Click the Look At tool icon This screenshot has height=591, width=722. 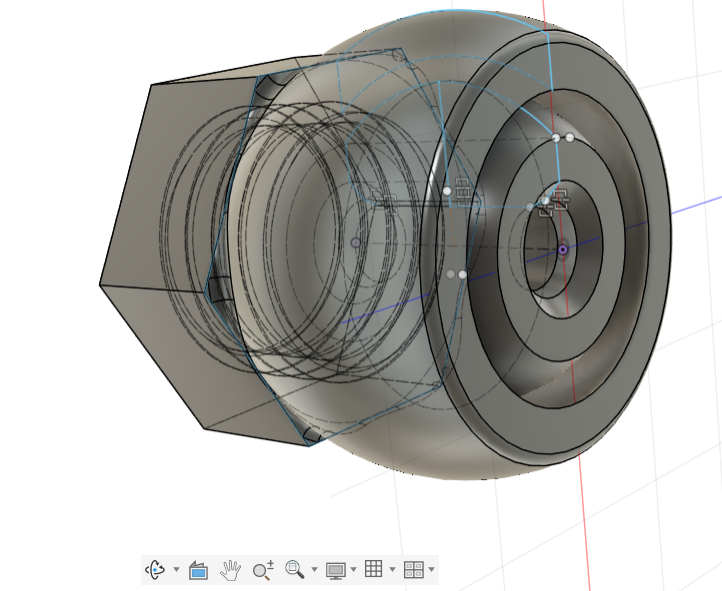[198, 570]
